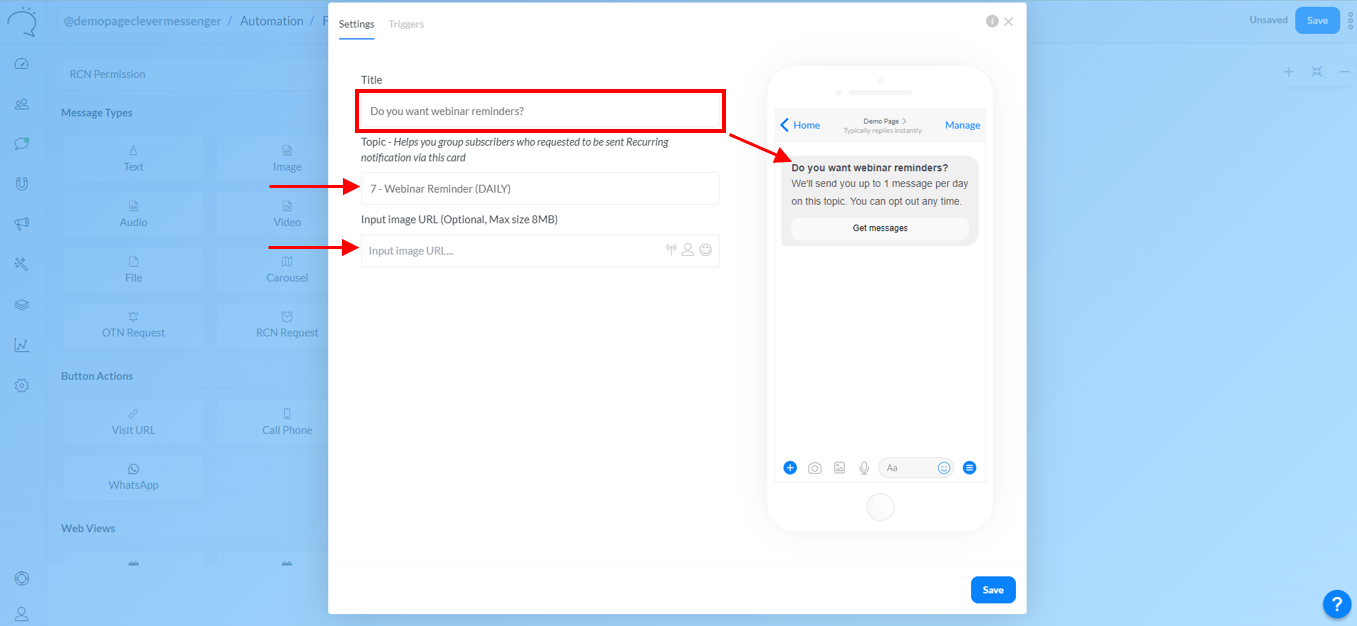The height and width of the screenshot is (626, 1357).
Task: Click the blue plus icon in phone preview
Action: pyautogui.click(x=790, y=467)
